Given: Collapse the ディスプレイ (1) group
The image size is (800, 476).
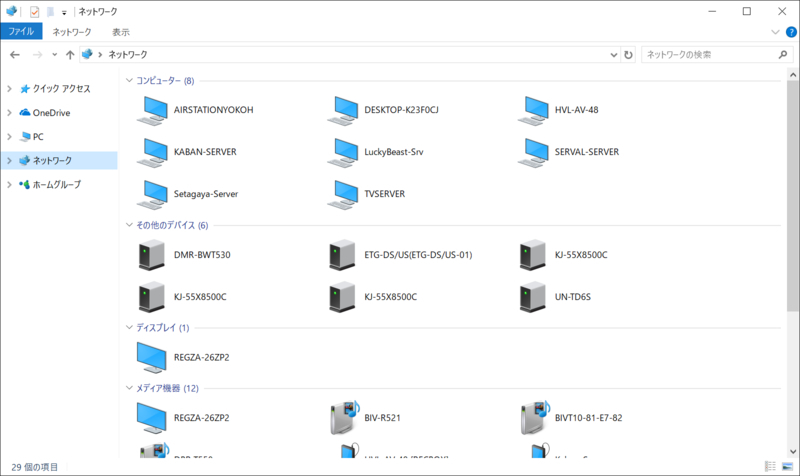Looking at the screenshot, I should pyautogui.click(x=129, y=328).
